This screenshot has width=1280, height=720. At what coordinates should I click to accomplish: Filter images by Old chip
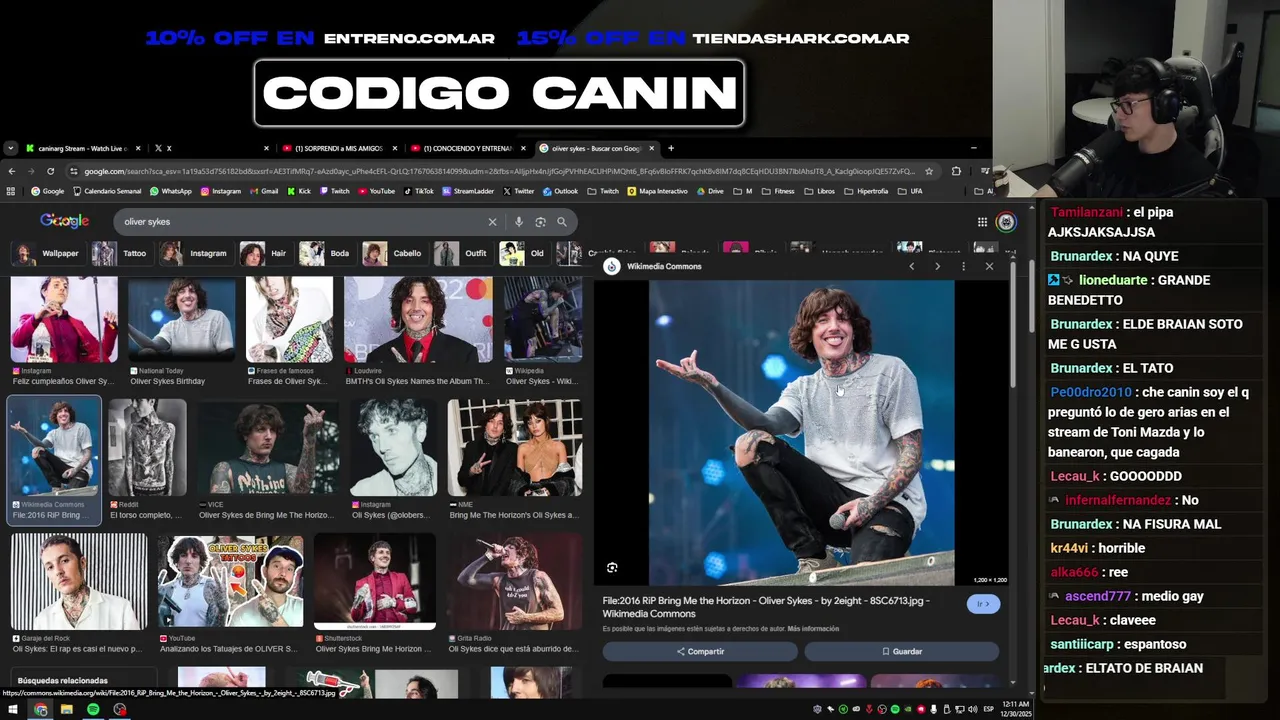[523, 253]
